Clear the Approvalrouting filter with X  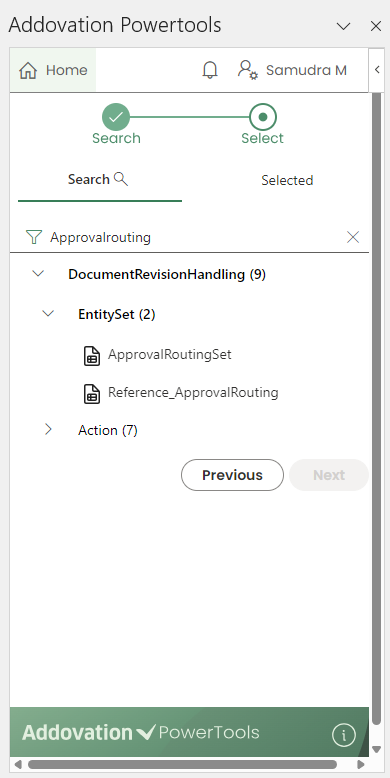click(353, 237)
